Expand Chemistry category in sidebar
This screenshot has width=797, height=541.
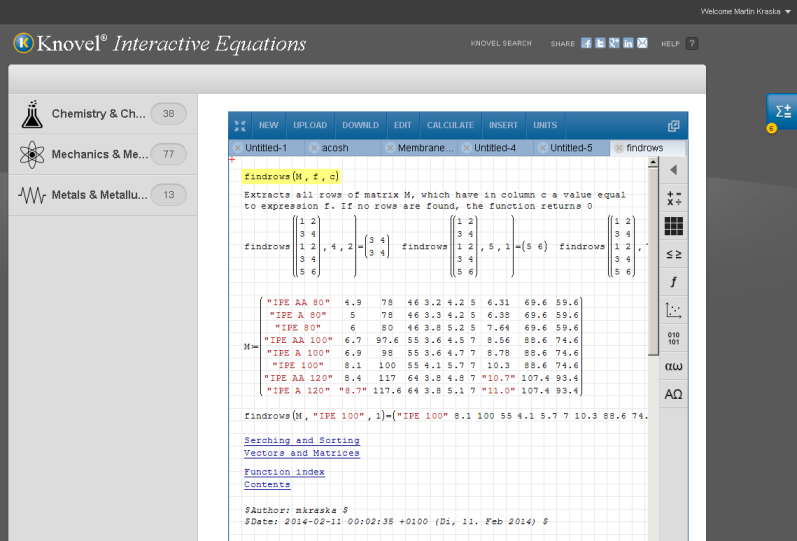(102, 114)
